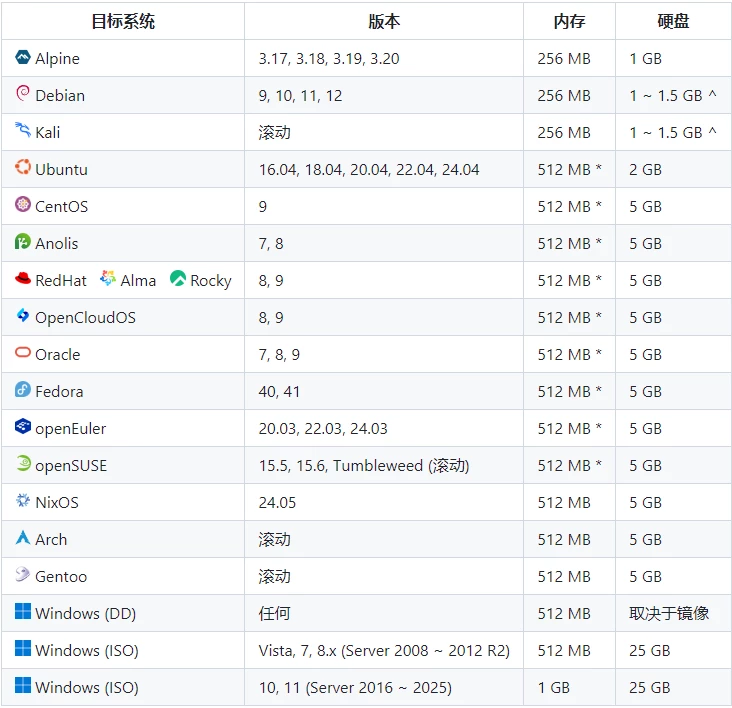Viewport: 732px width, 708px height.
Task: Click the 目标系统 column header
Action: [x=123, y=21]
